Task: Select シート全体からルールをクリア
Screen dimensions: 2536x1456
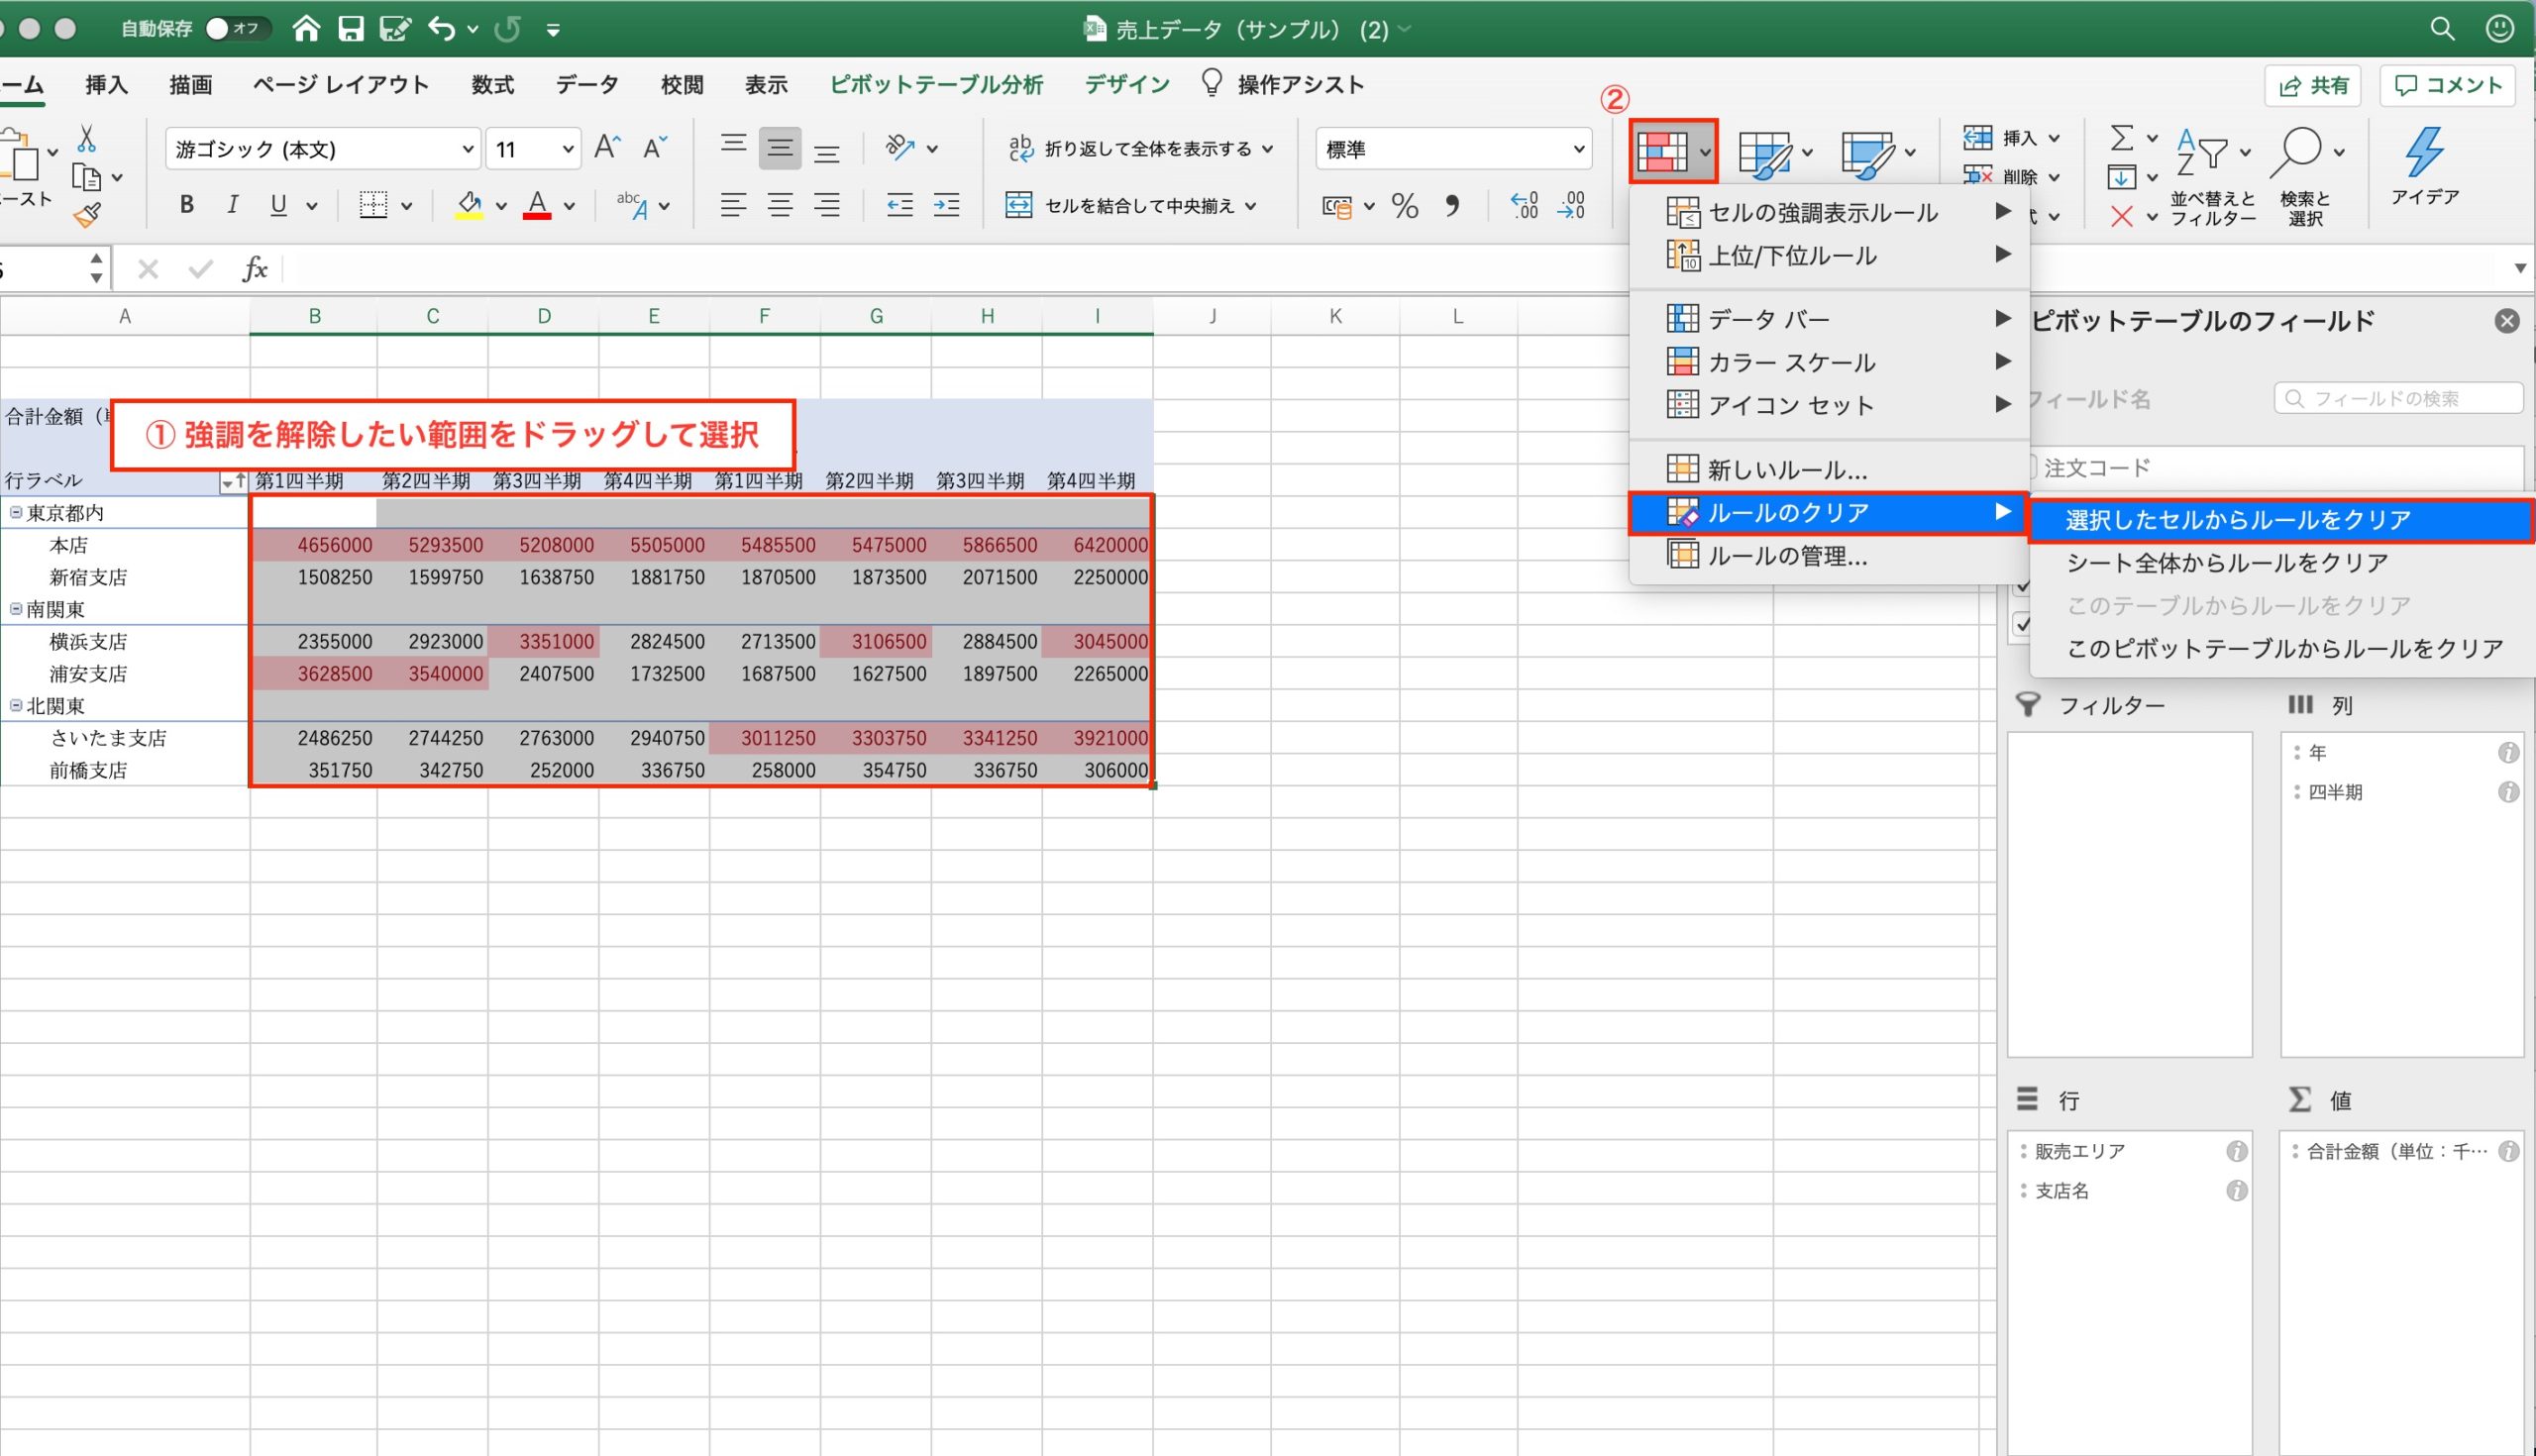Action: [x=2281, y=563]
